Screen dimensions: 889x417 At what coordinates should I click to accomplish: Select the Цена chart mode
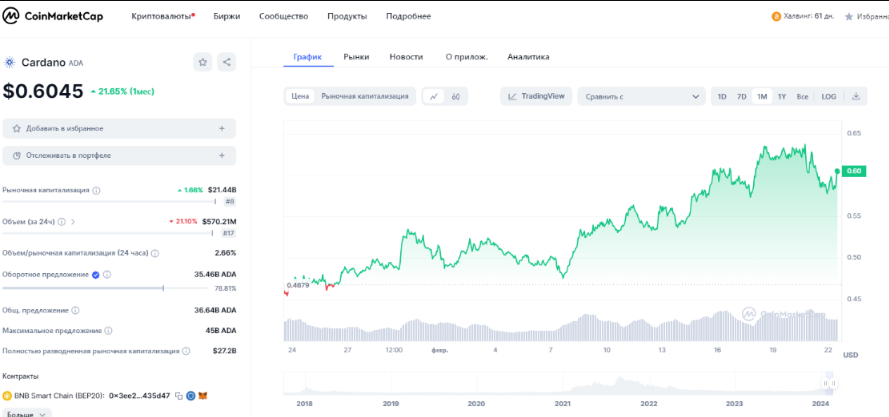[x=300, y=96]
